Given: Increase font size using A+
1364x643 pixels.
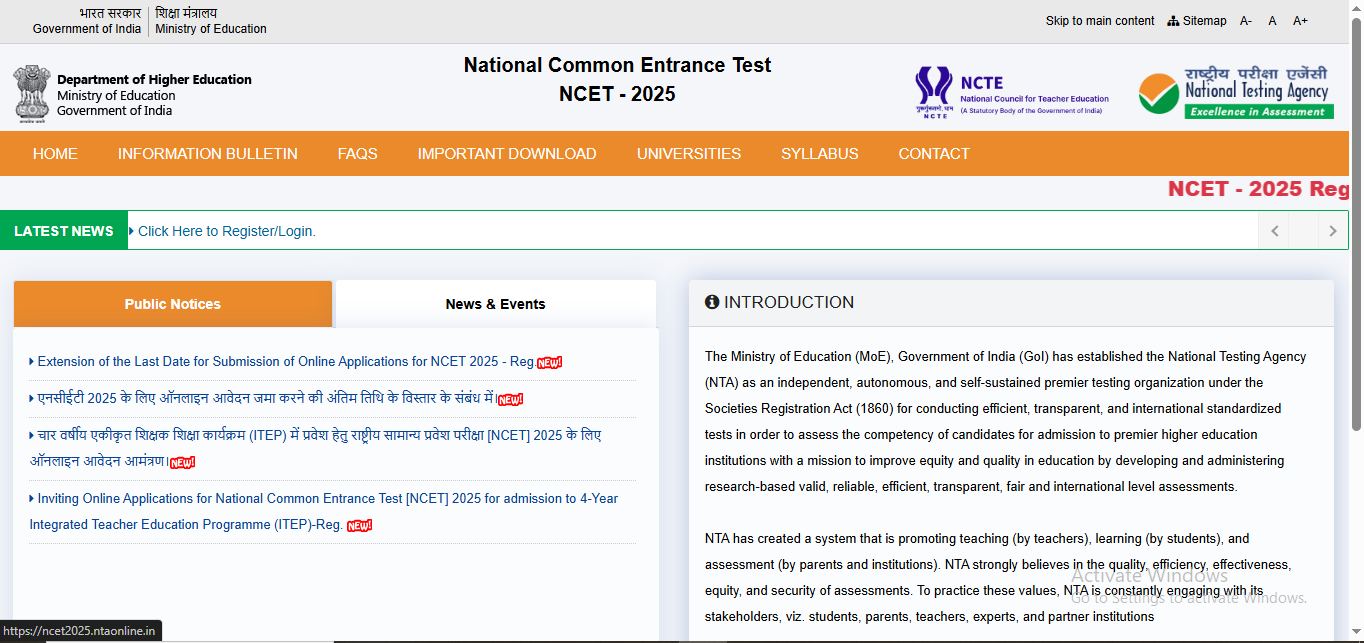Looking at the screenshot, I should 1300,20.
